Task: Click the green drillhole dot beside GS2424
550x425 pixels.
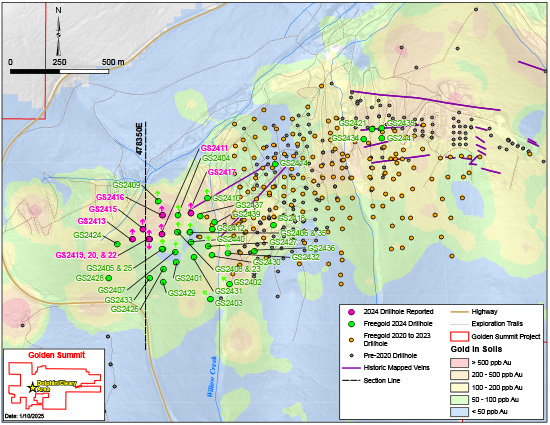Action: tap(117, 244)
